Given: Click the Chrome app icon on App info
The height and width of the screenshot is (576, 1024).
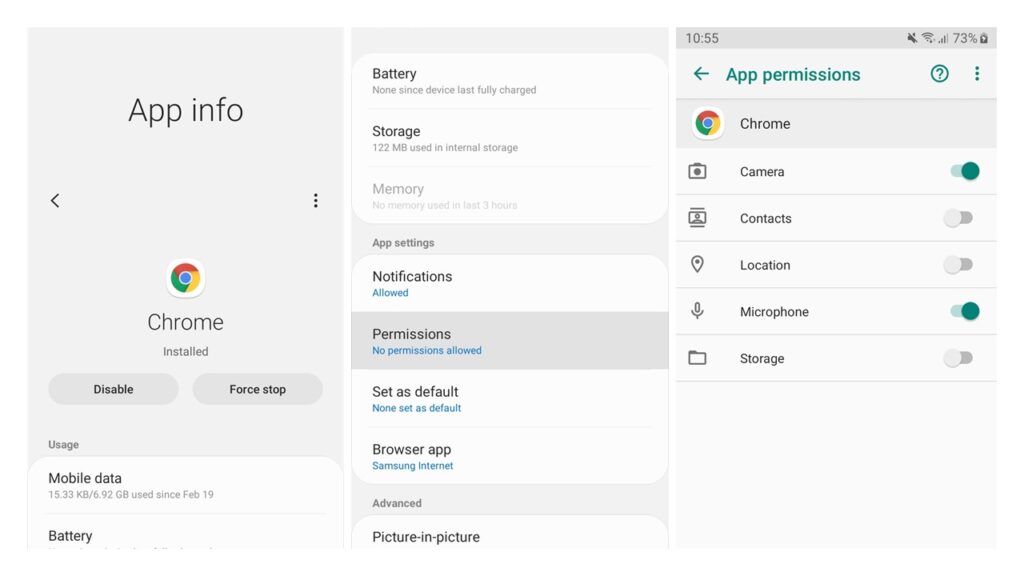Looking at the screenshot, I should click(185, 278).
